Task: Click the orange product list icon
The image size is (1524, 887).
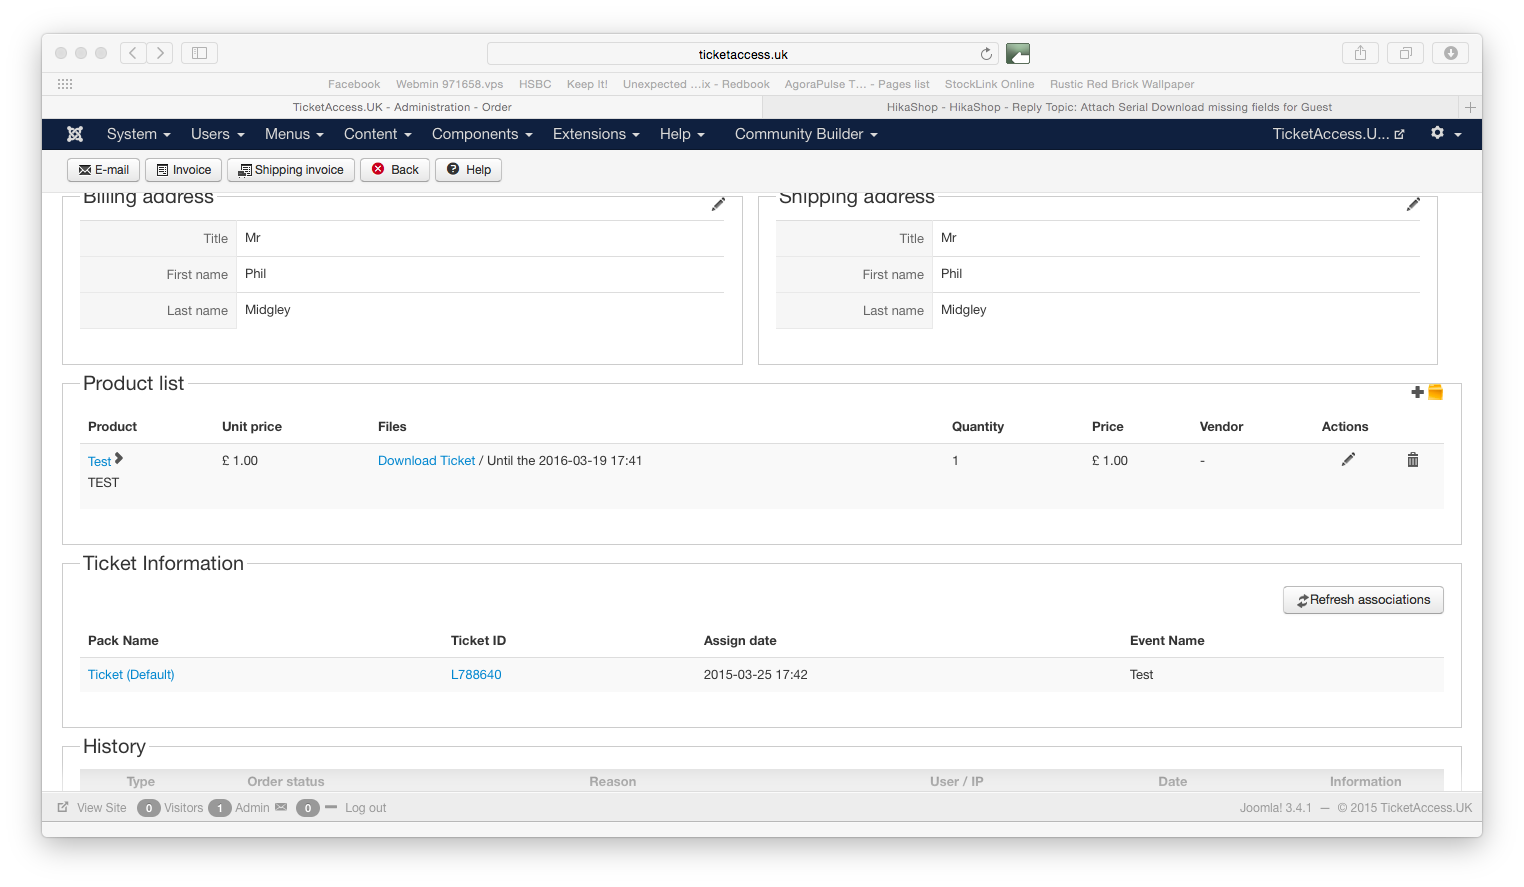Action: (1435, 392)
